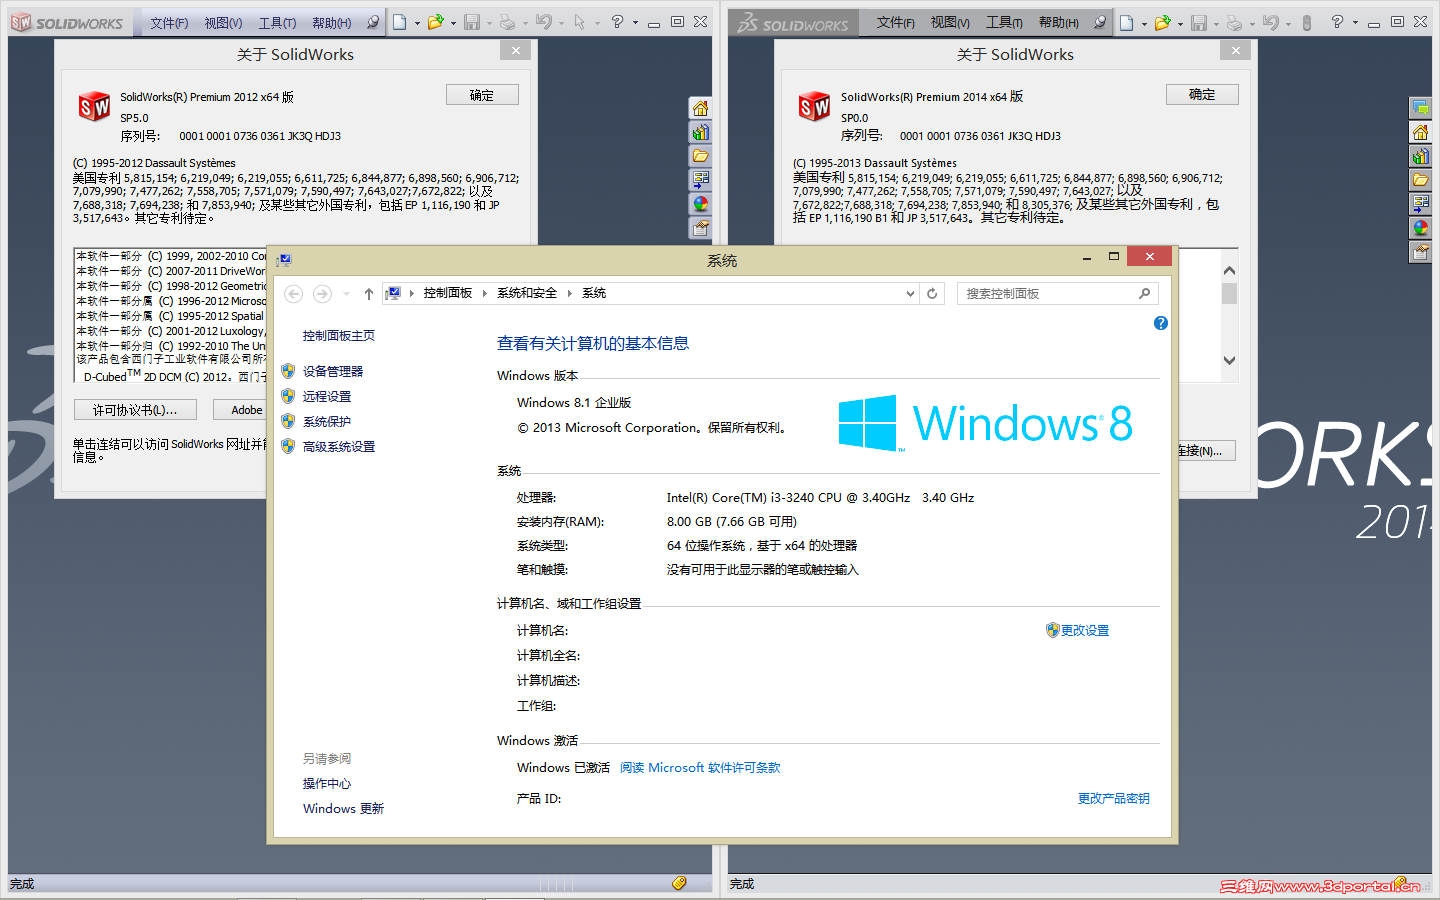Open Design Library tab in SolidWorks 2014 task pane

(x=1420, y=156)
